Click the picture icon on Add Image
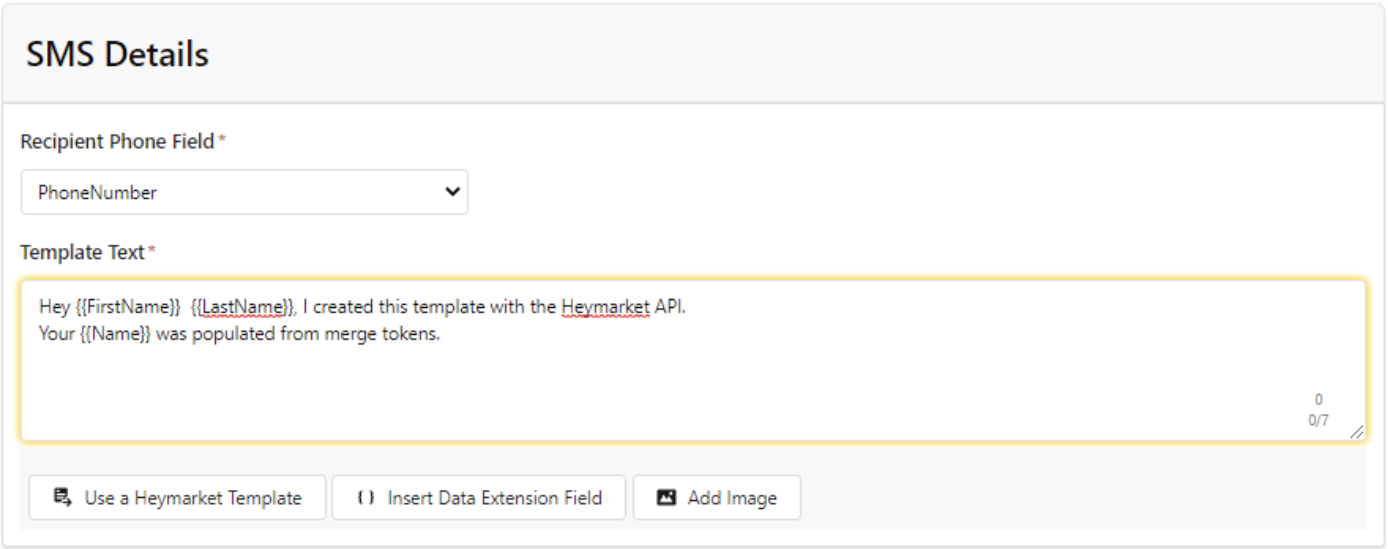 (667, 497)
